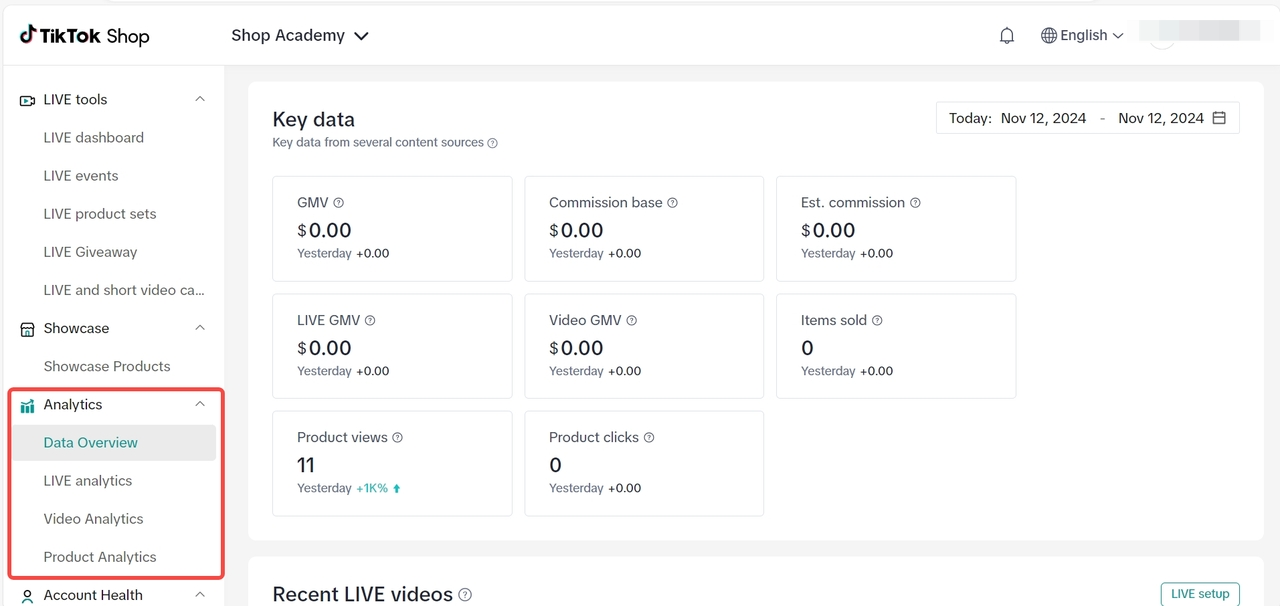Image resolution: width=1280 pixels, height=606 pixels.
Task: Click the calendar icon in date picker
Action: pos(1219,118)
